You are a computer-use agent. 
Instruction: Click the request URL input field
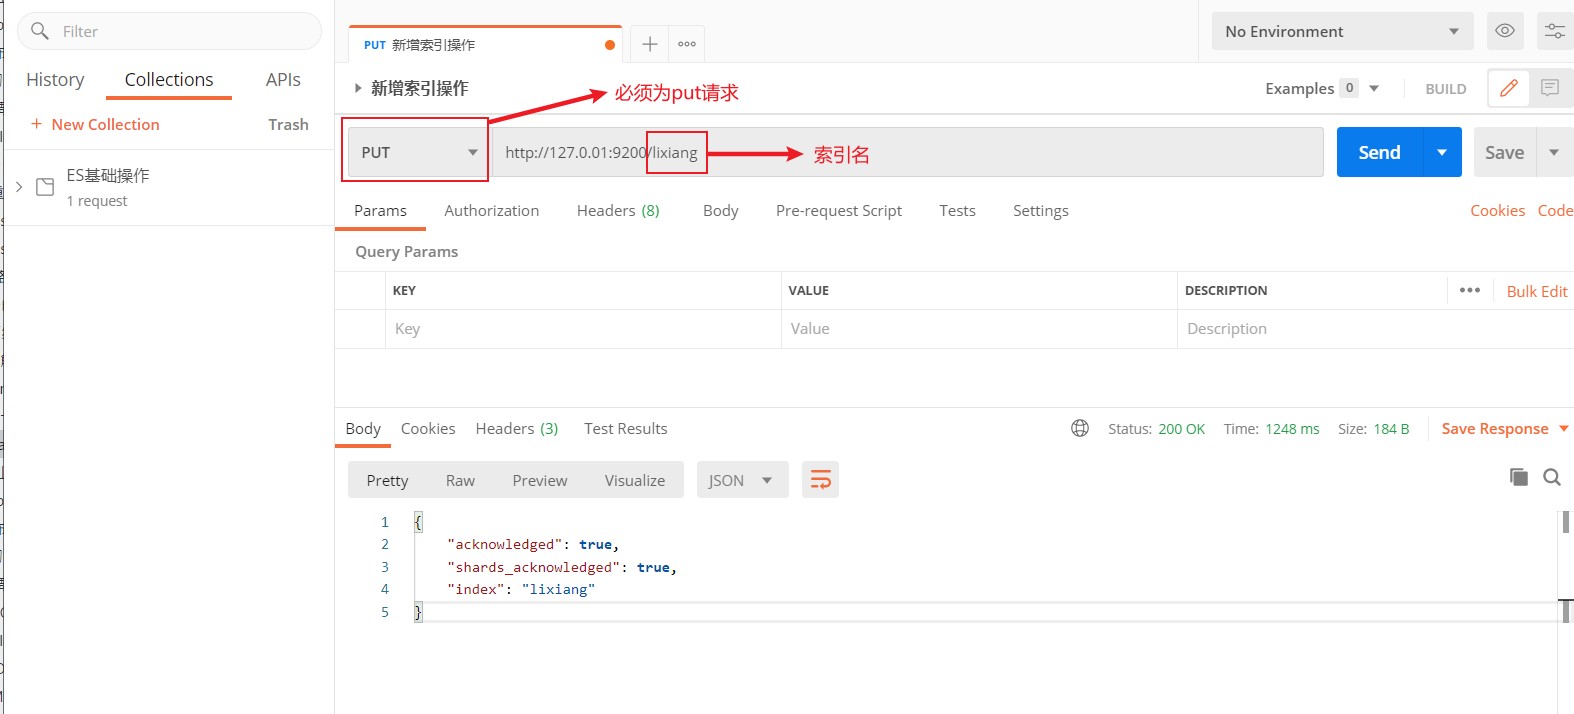[x=907, y=152]
